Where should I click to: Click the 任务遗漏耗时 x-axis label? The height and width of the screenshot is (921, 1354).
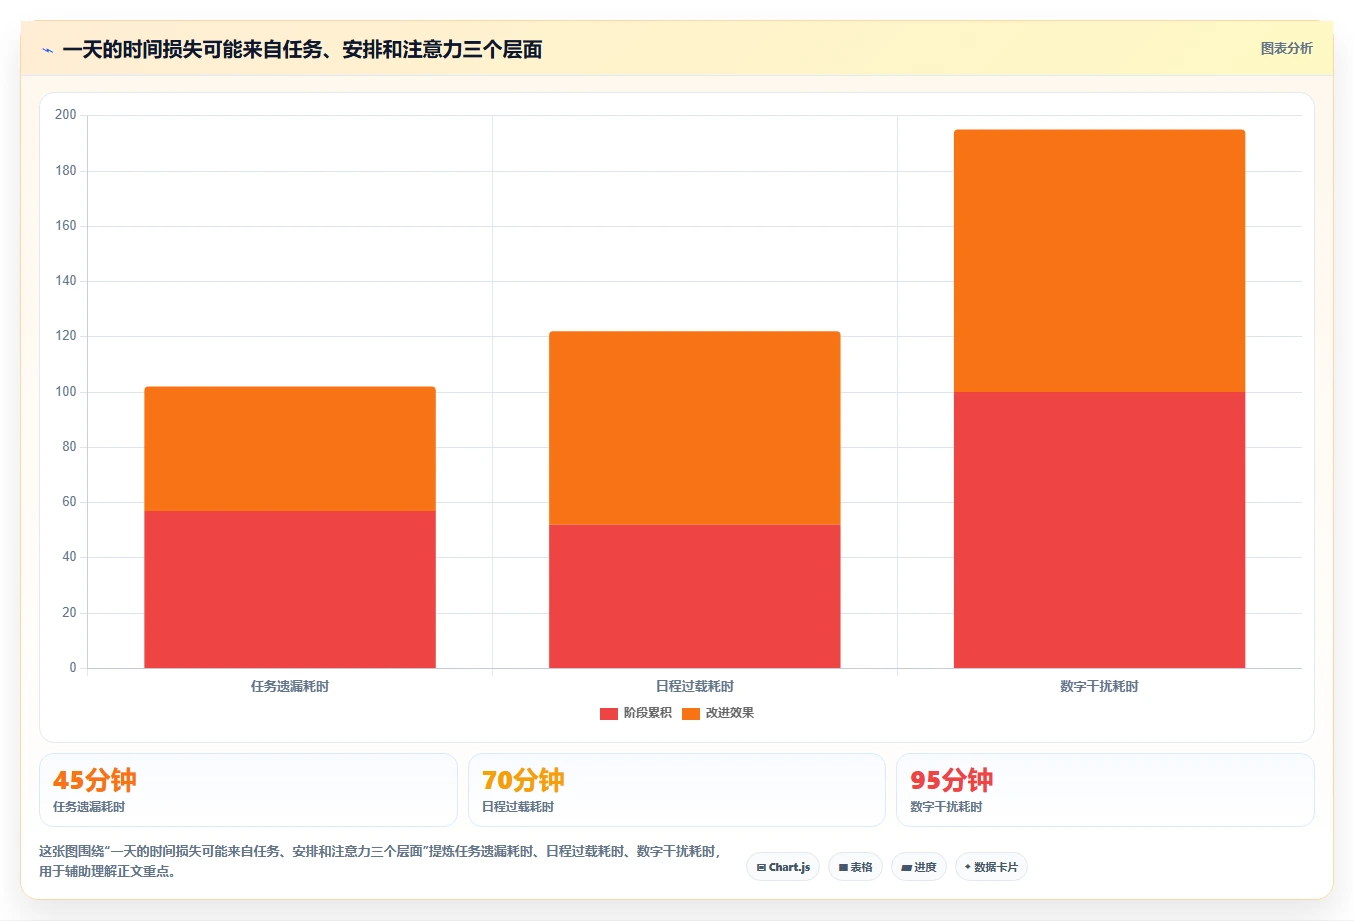point(290,686)
